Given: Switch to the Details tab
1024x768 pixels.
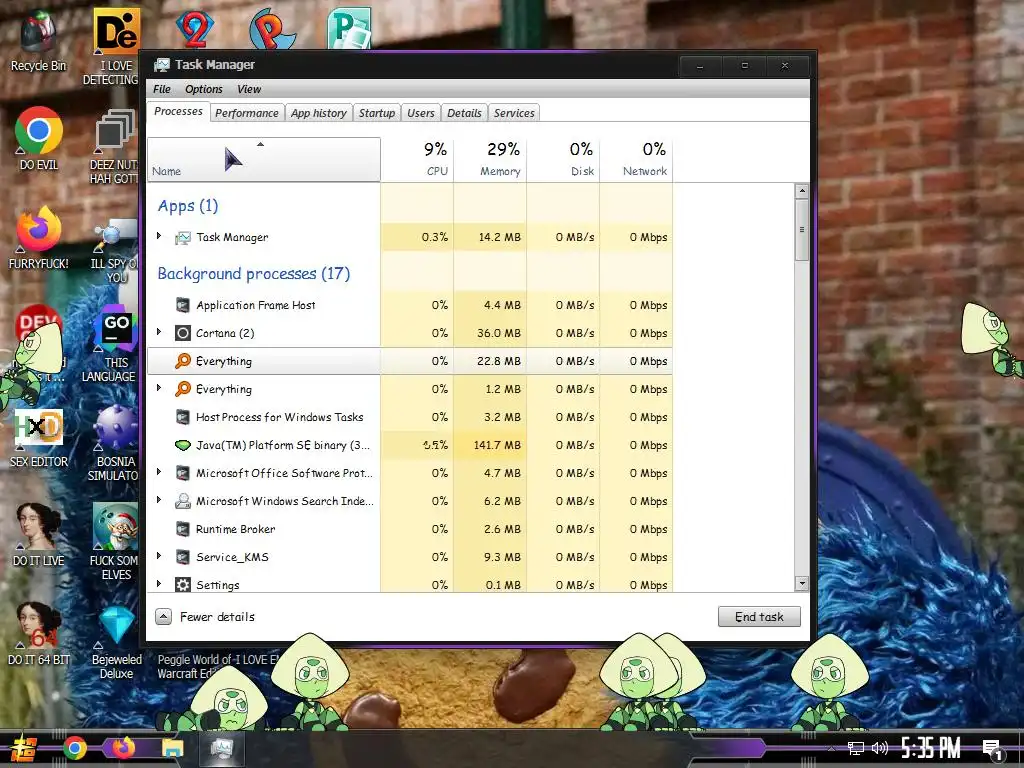Looking at the screenshot, I should pos(464,113).
